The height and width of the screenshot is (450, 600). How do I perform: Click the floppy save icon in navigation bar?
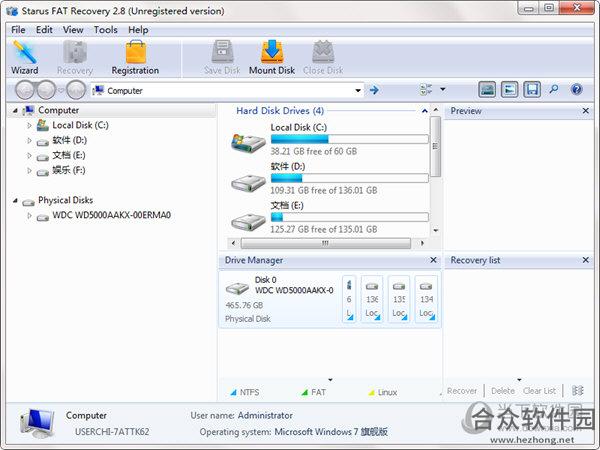click(532, 90)
